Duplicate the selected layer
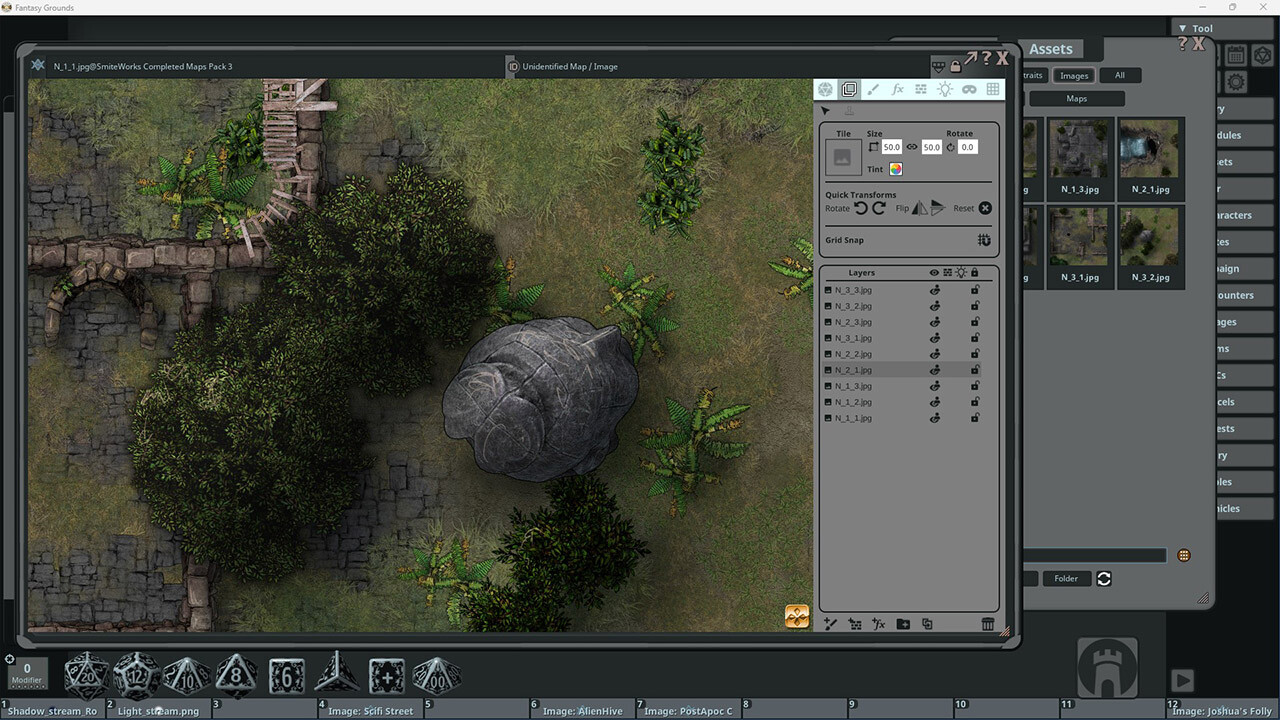The image size is (1280, 720). click(x=927, y=624)
